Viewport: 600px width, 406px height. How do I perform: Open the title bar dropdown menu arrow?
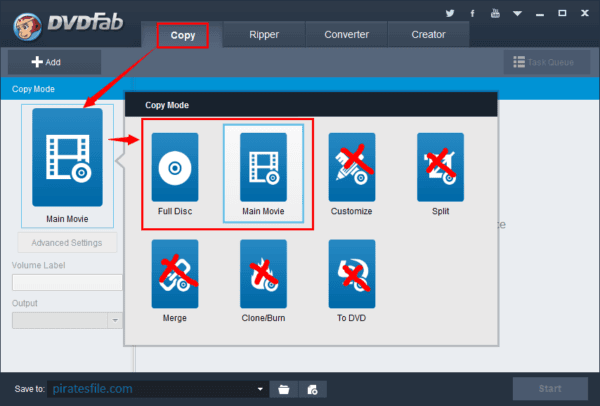[517, 13]
